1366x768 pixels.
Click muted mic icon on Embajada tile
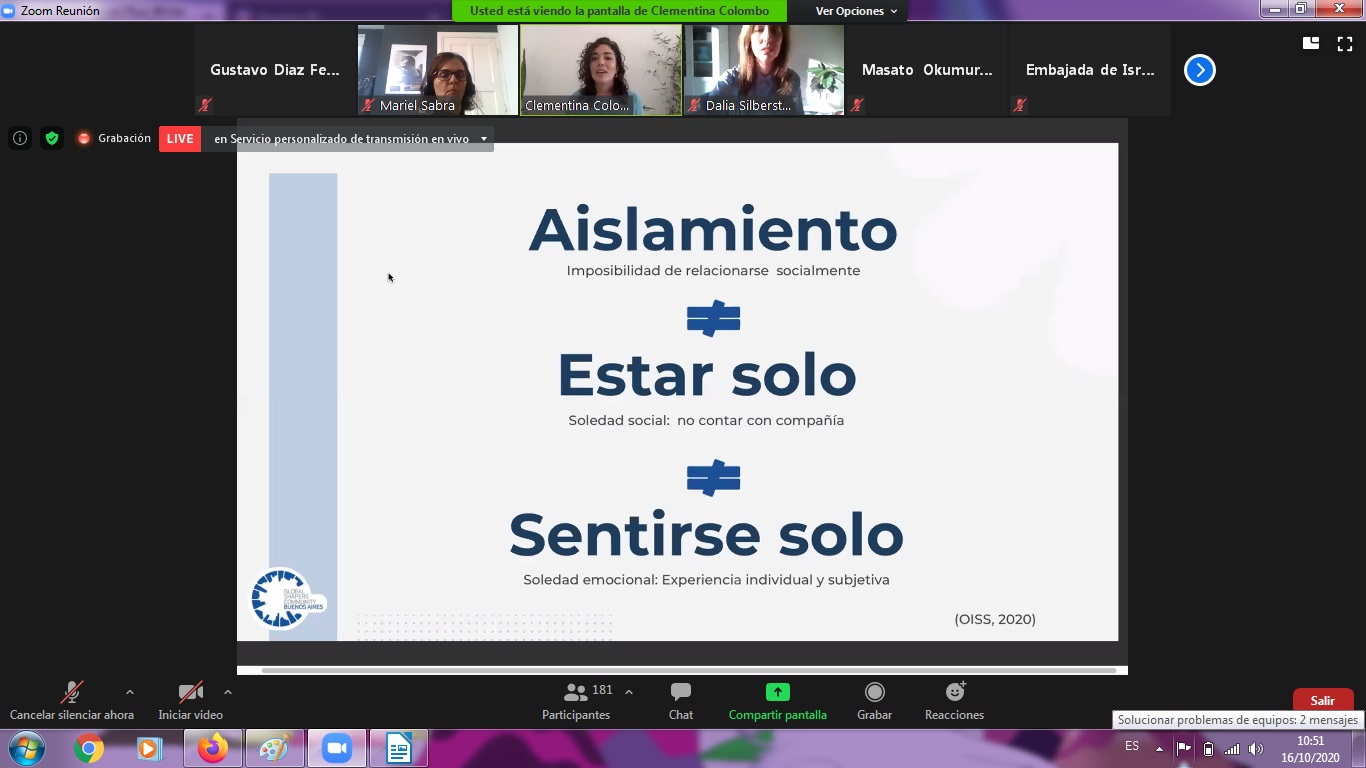[x=1020, y=105]
